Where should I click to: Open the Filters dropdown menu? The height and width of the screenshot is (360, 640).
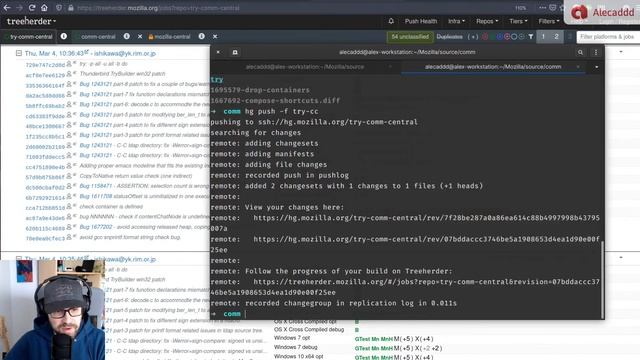click(549, 21)
